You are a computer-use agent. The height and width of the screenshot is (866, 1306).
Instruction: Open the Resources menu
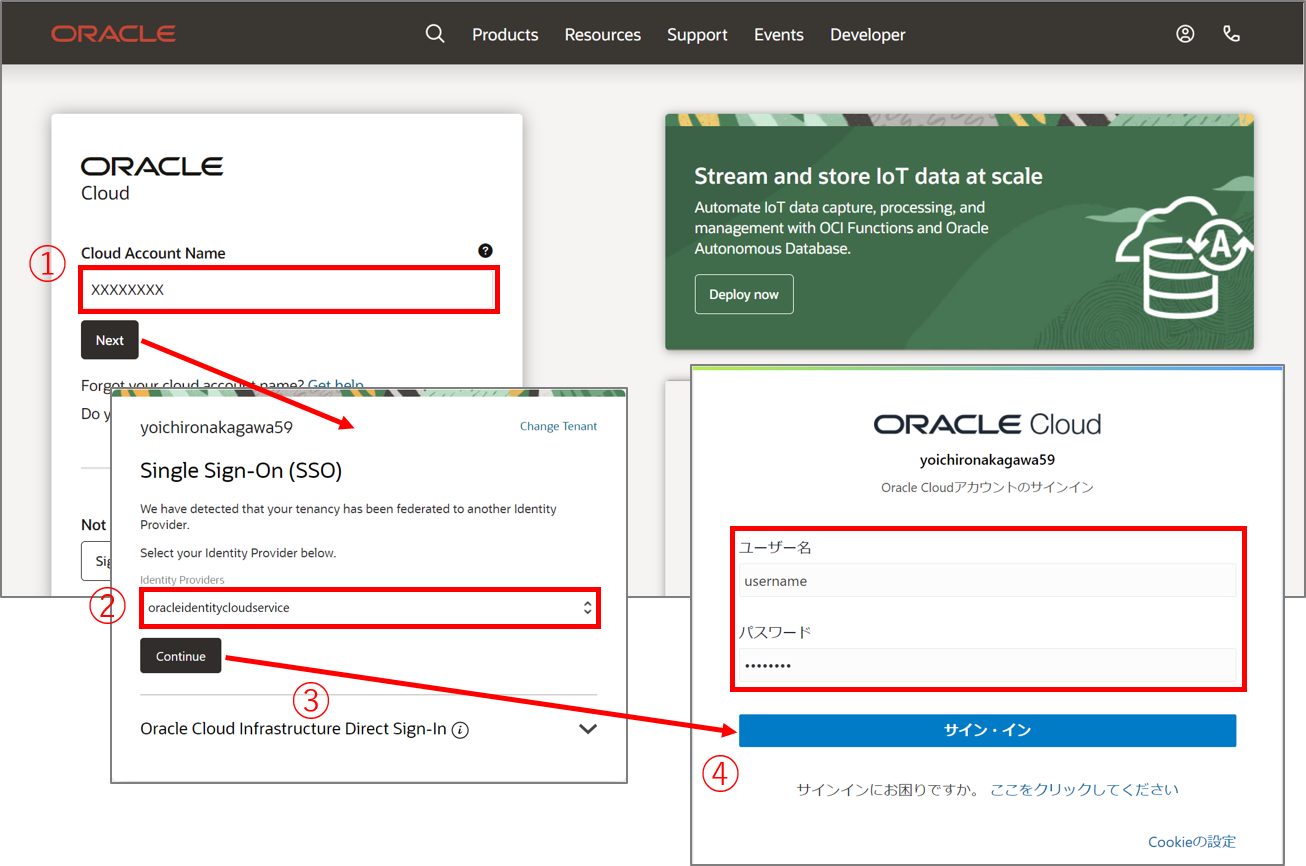(603, 34)
